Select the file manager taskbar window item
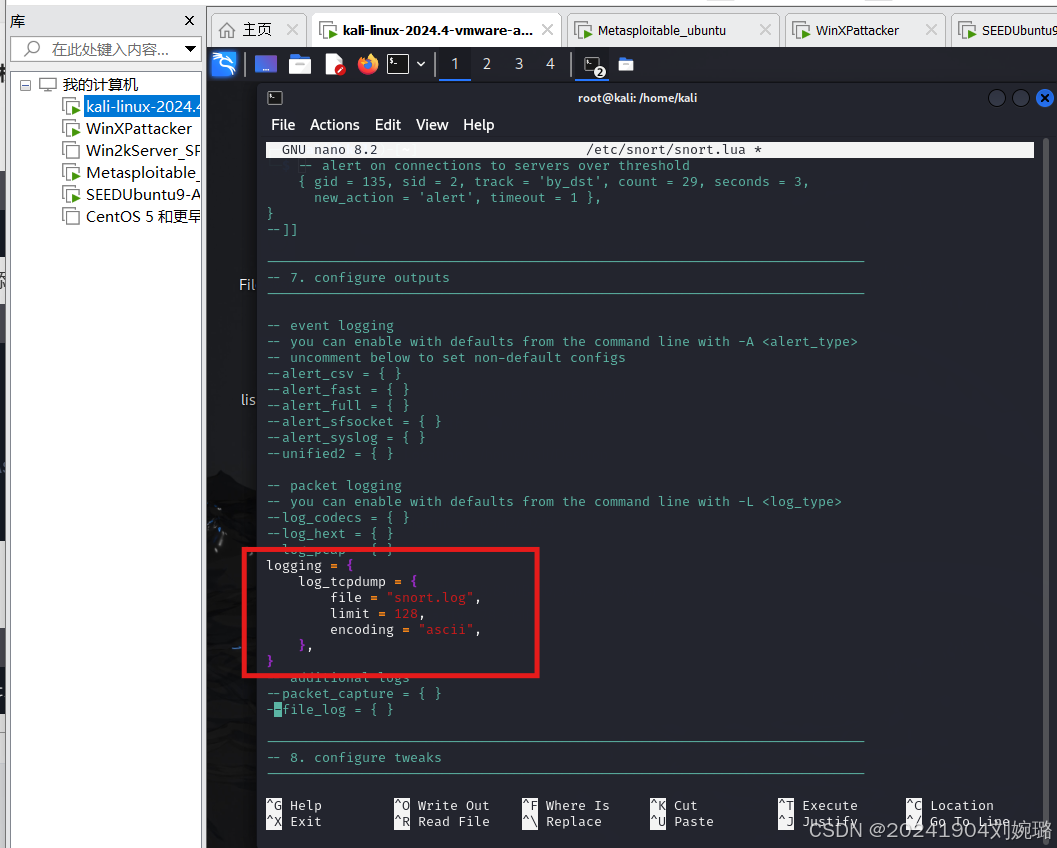The height and width of the screenshot is (848, 1057). point(626,65)
